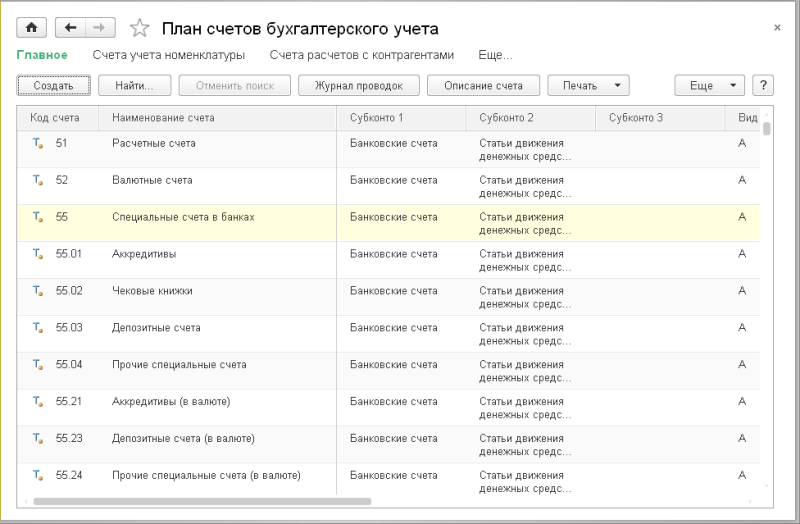Open help with the question mark button

pyautogui.click(x=763, y=86)
